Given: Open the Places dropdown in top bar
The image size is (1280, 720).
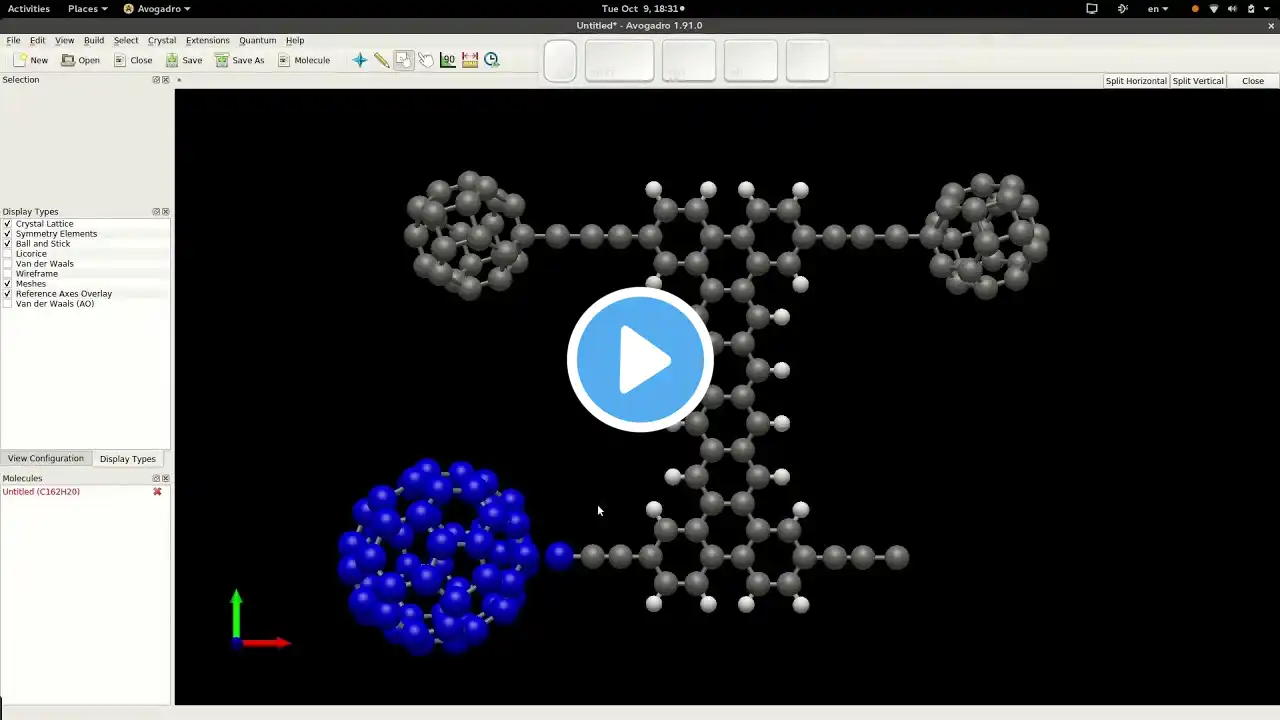Looking at the screenshot, I should click(x=88, y=9).
